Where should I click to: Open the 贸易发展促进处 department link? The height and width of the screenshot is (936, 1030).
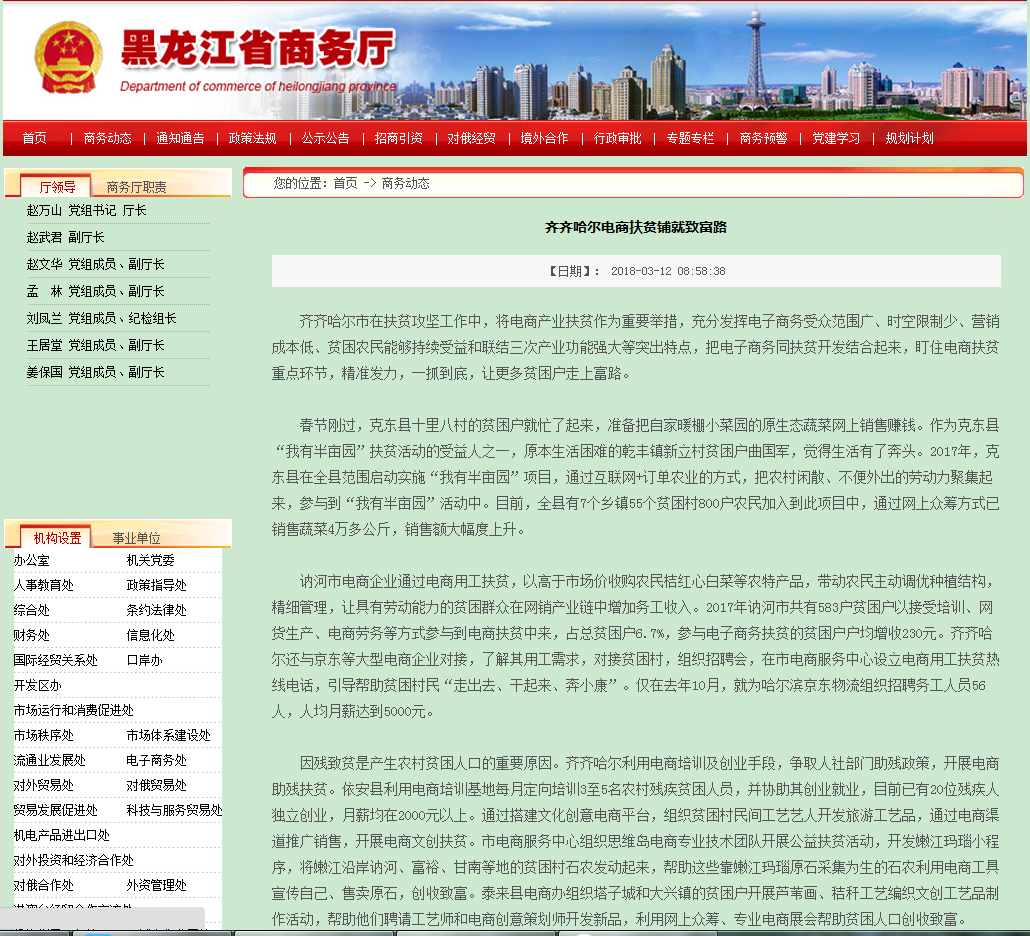click(55, 810)
